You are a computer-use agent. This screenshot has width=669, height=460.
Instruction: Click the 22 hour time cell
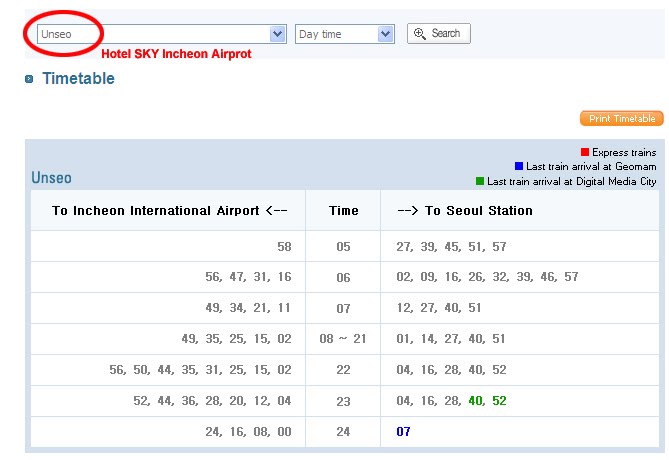[x=343, y=370]
